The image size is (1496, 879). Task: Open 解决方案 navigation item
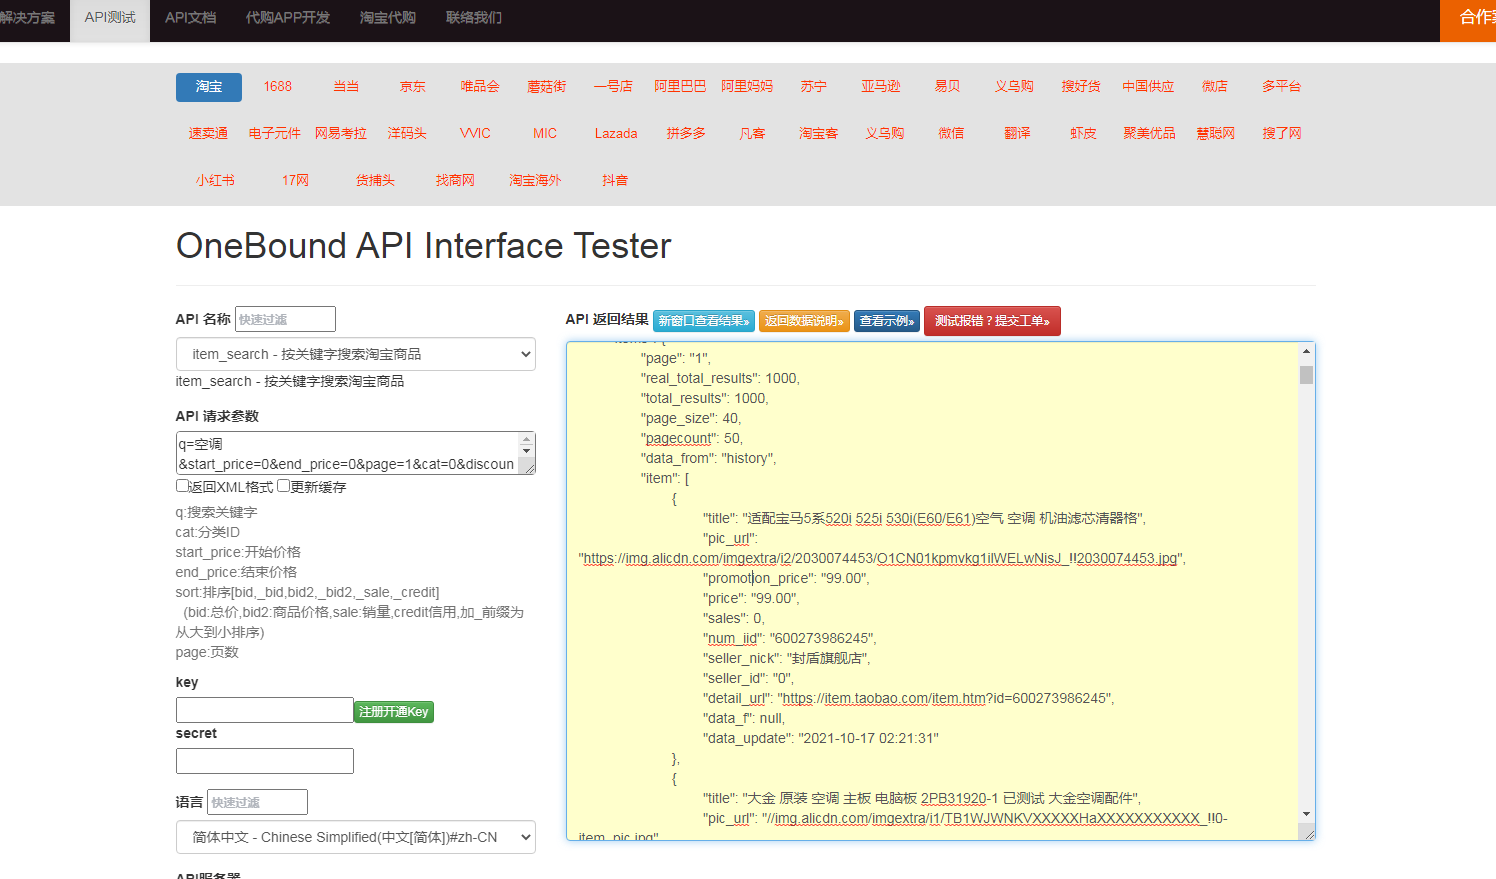pyautogui.click(x=28, y=18)
